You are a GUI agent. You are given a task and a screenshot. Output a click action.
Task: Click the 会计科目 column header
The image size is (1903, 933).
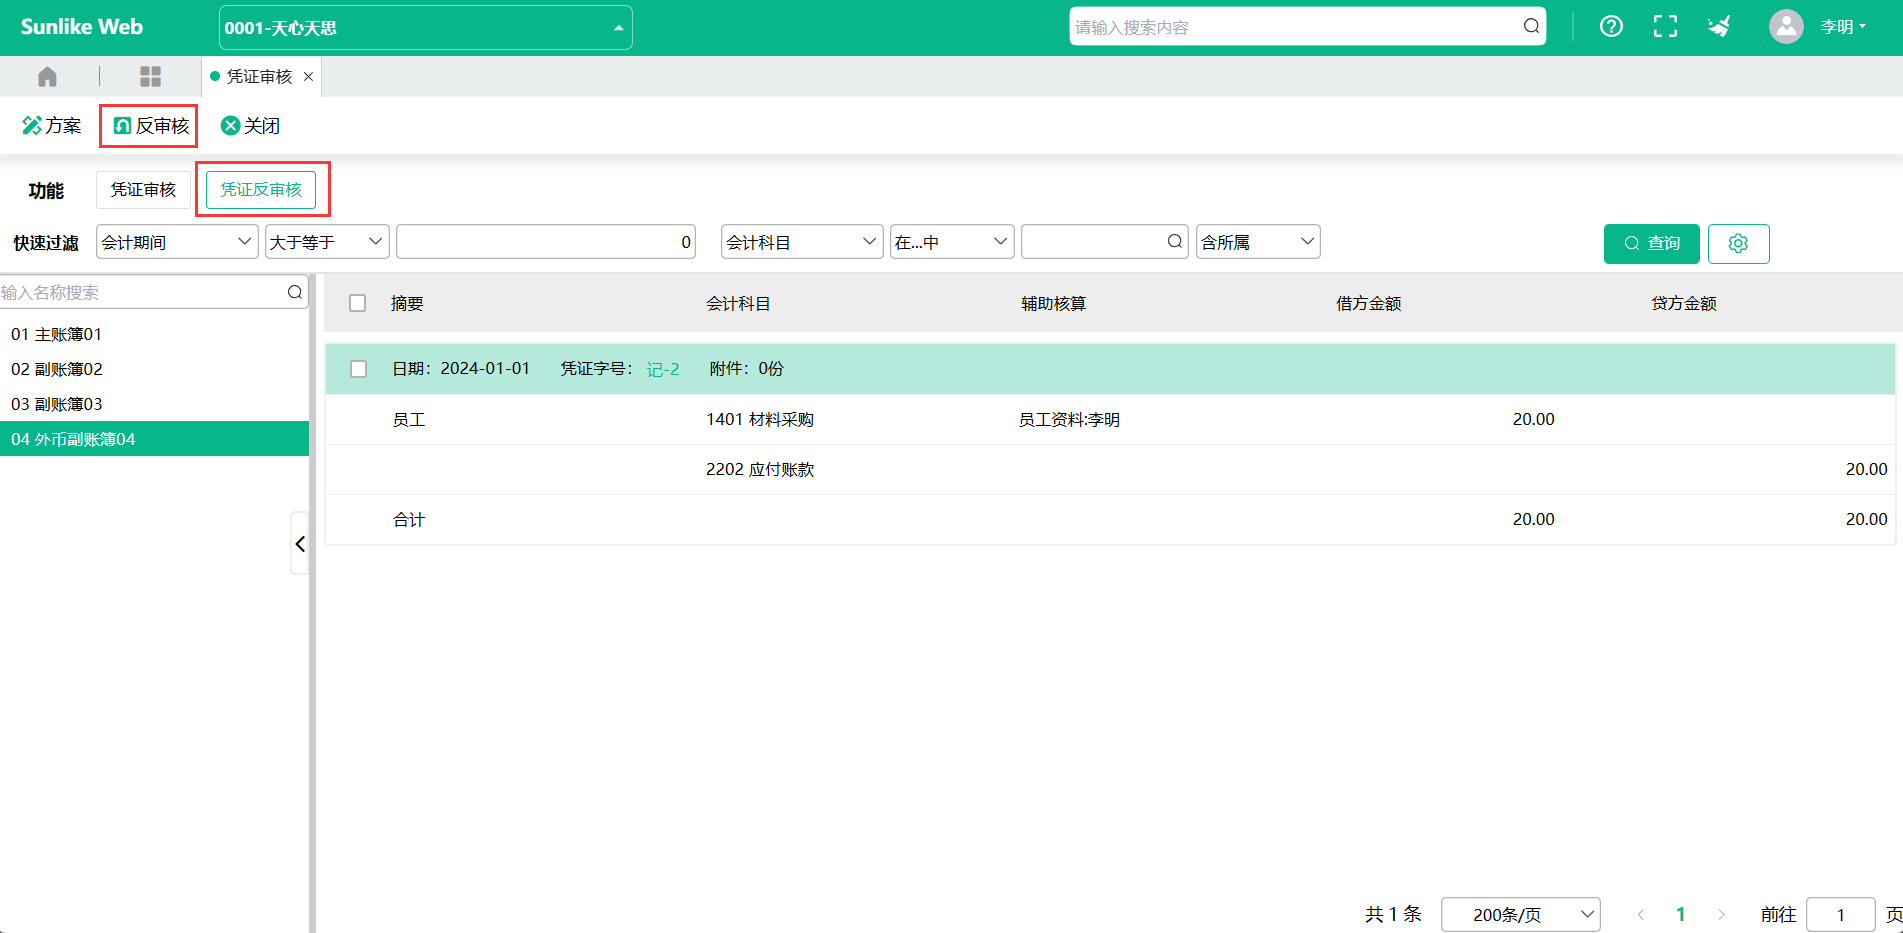click(x=738, y=303)
